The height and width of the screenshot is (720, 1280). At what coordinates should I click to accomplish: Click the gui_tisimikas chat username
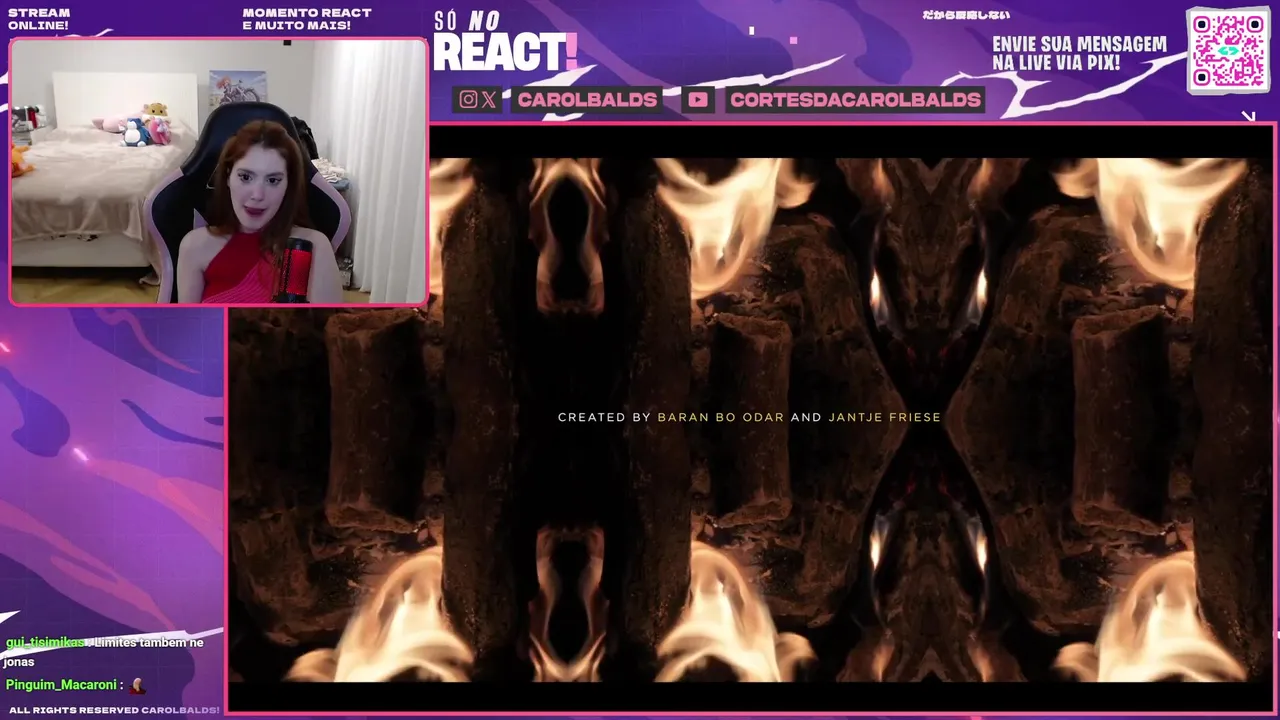[45, 642]
